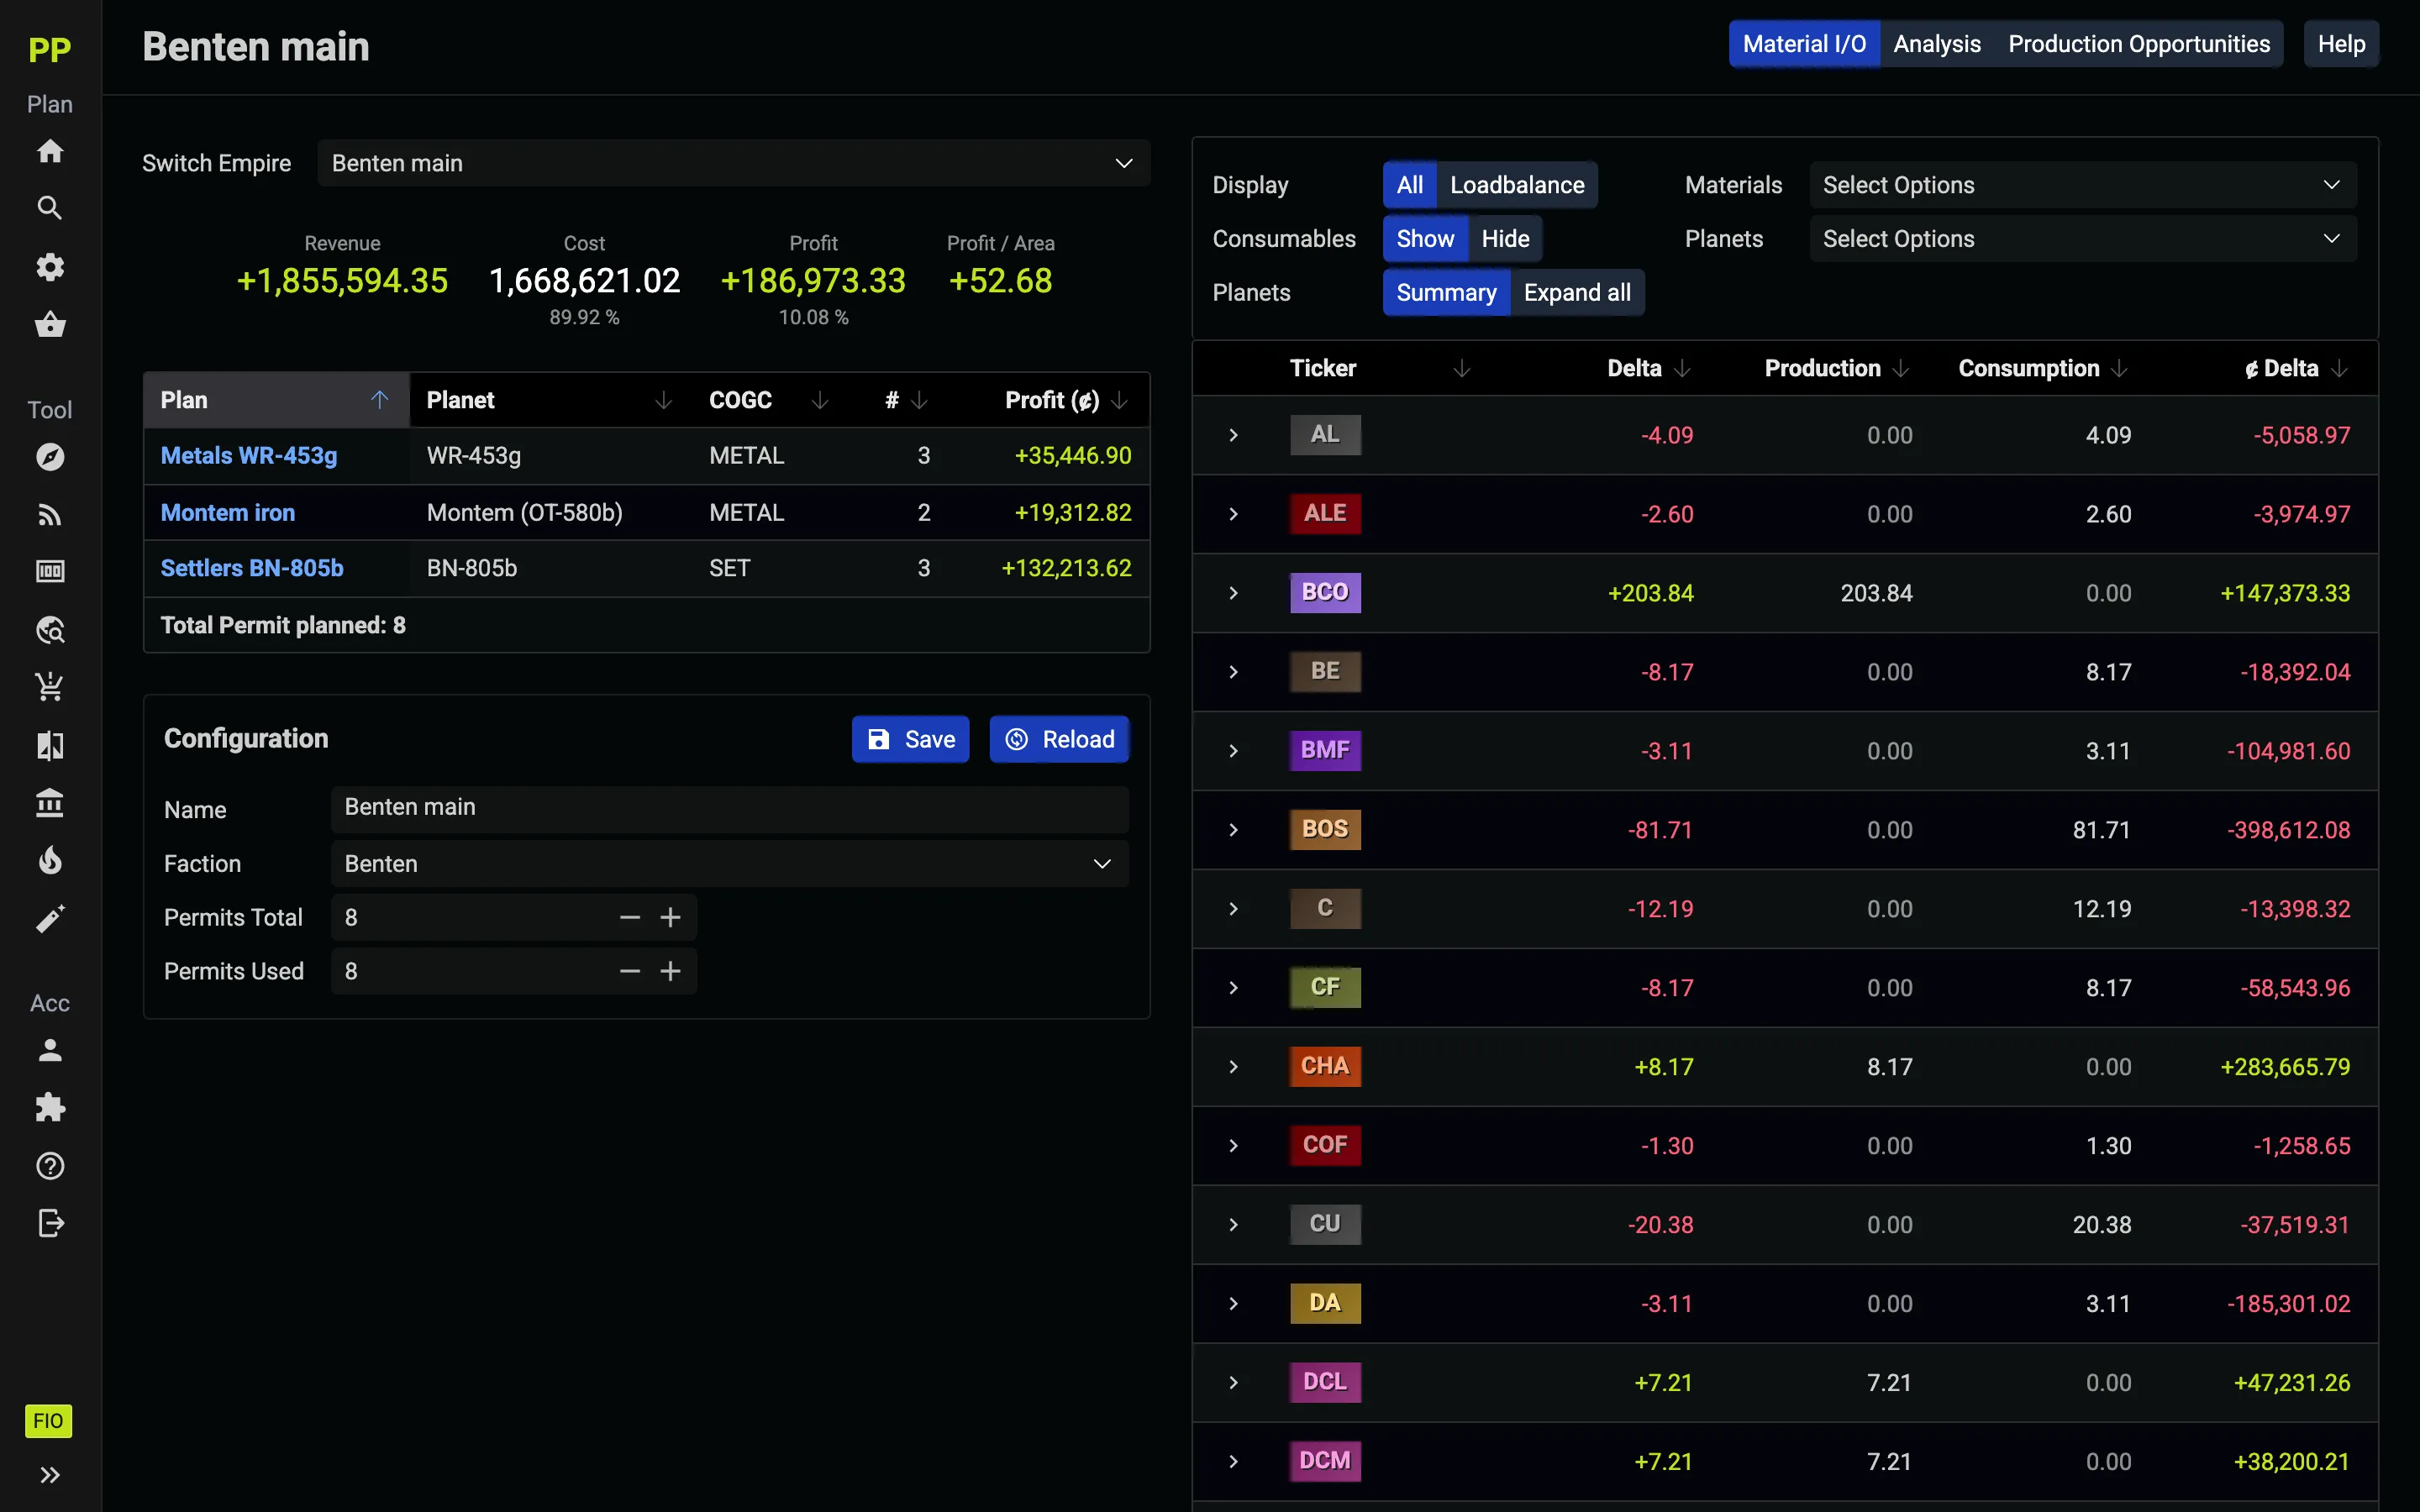The width and height of the screenshot is (2420, 1512).
Task: Click the RSS feed sidebar icon
Action: [50, 515]
